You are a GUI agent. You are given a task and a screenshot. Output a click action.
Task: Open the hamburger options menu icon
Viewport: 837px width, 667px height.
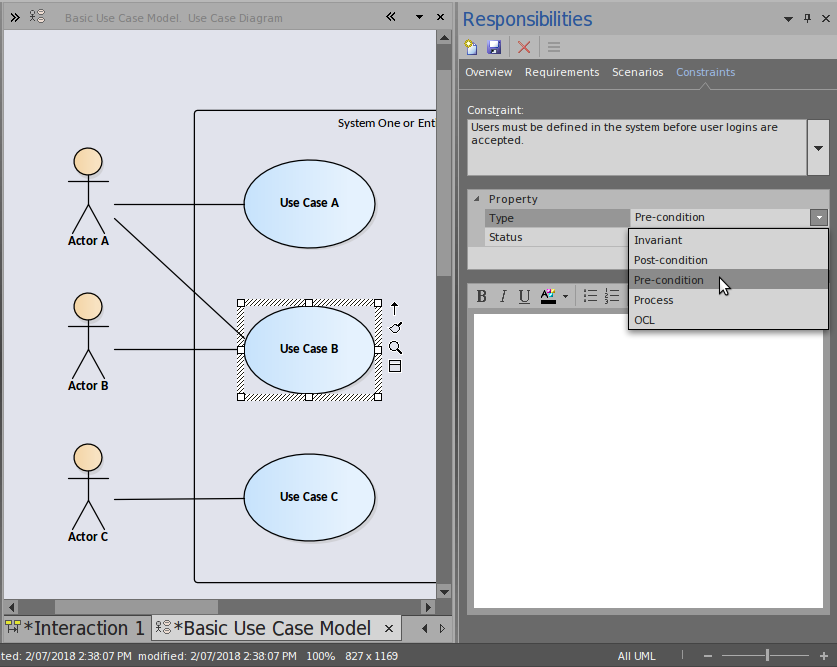pyautogui.click(x=553, y=47)
